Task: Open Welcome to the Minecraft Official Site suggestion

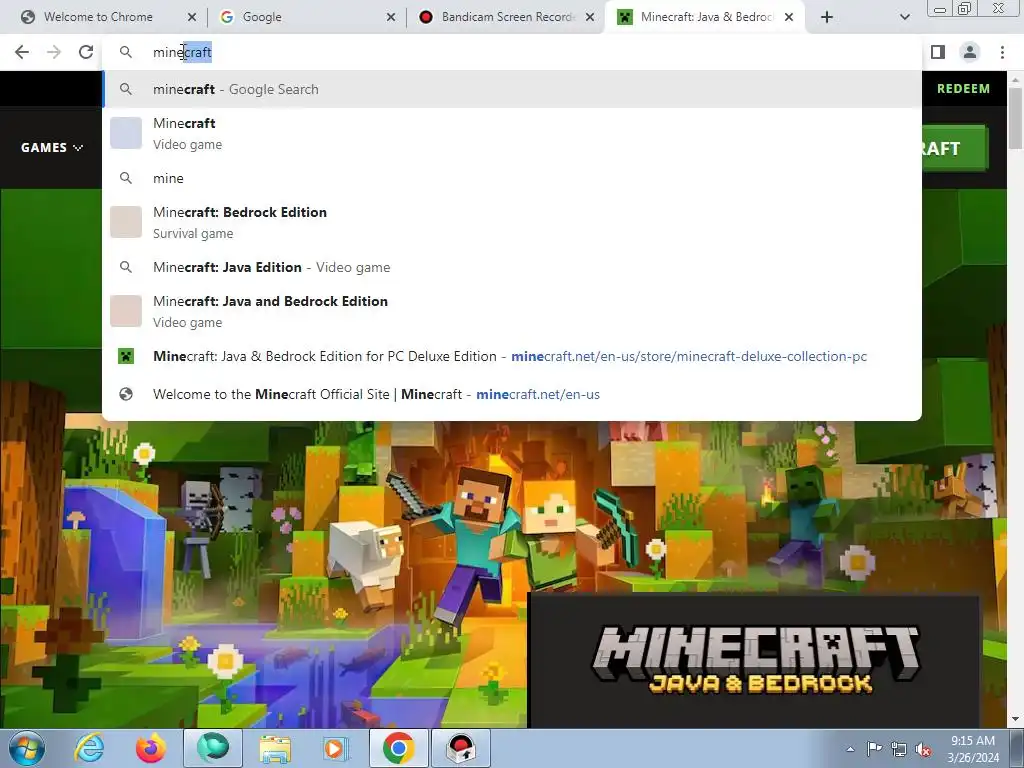Action: pos(511,394)
